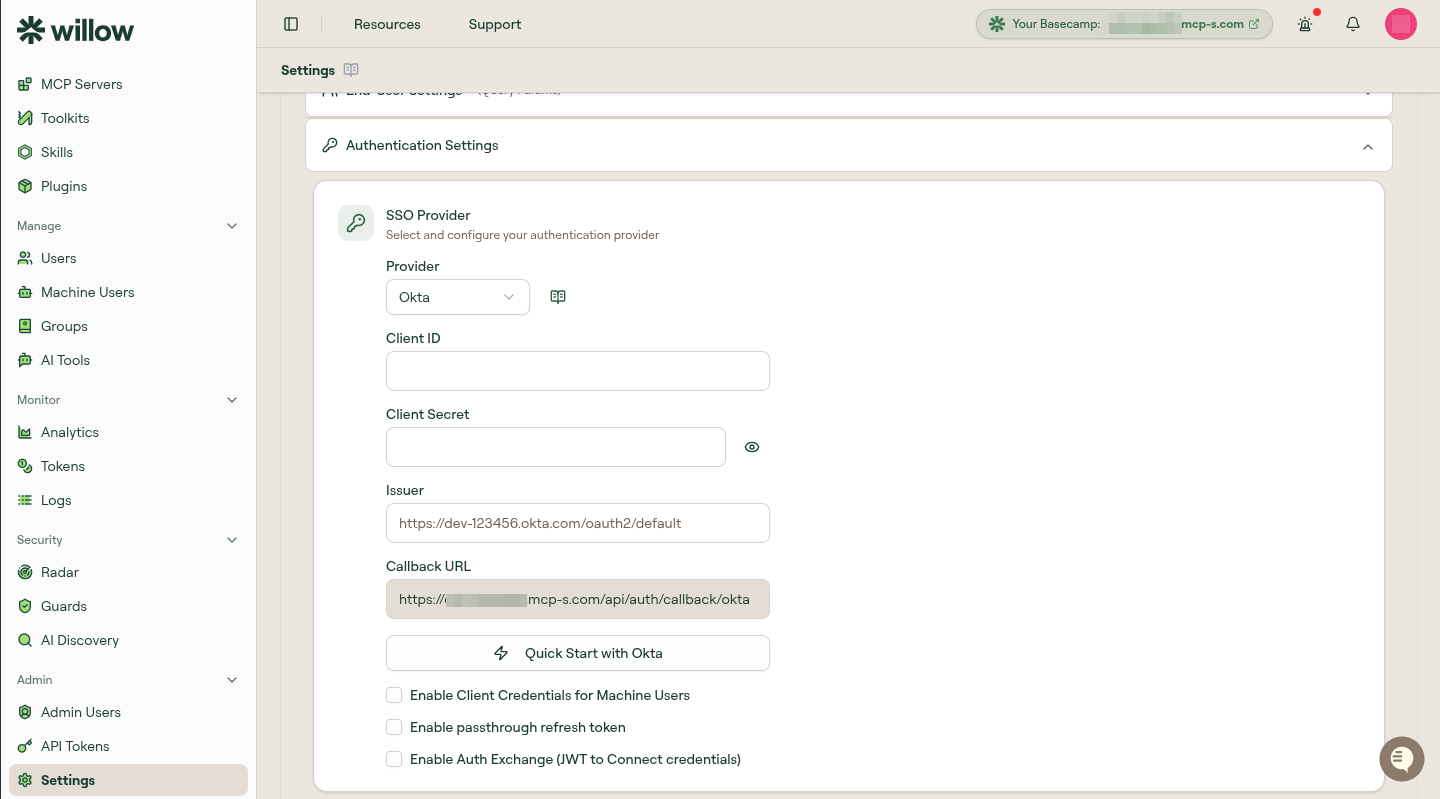
Task: Click the Groups icon in sidebar
Action: click(x=25, y=326)
